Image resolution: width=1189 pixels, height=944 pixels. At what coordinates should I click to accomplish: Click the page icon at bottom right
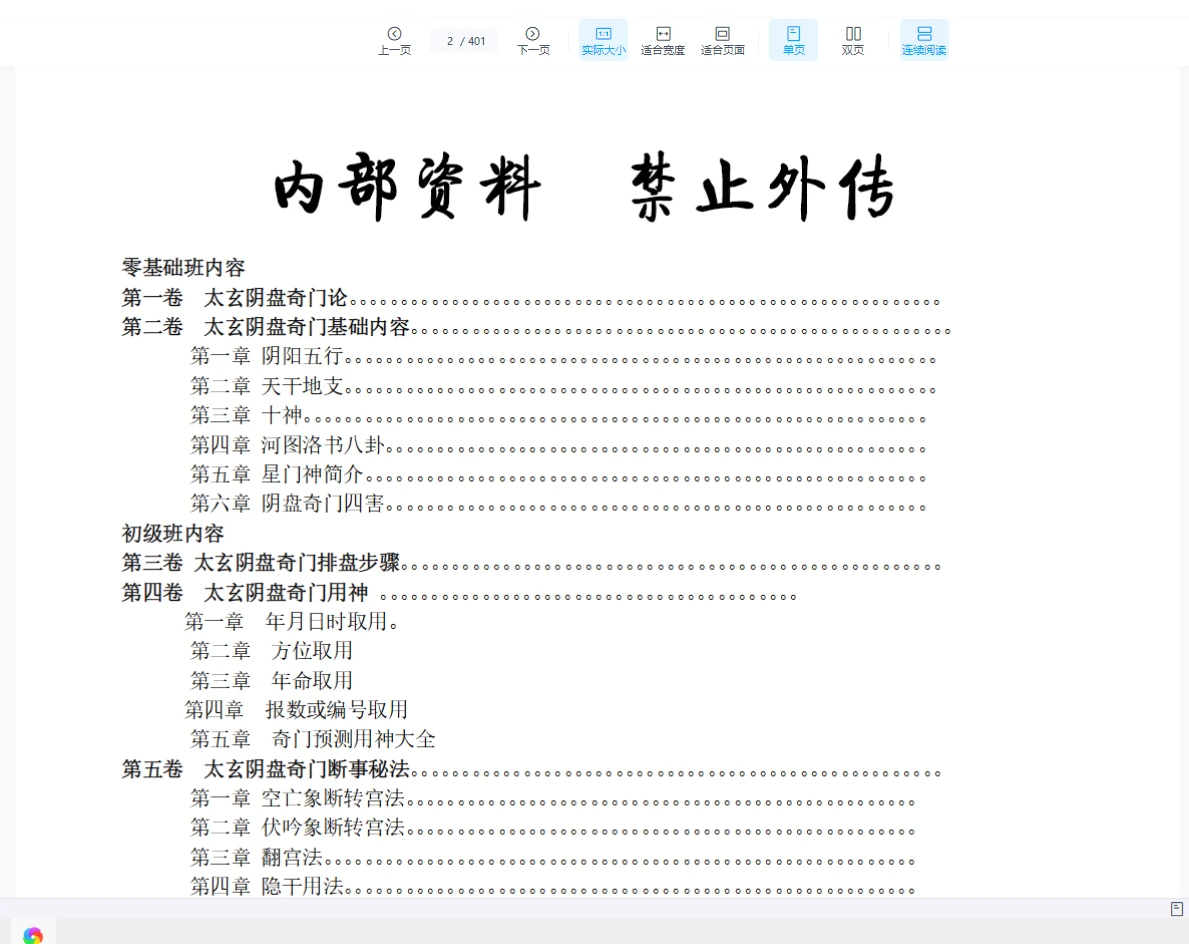click(1176, 908)
